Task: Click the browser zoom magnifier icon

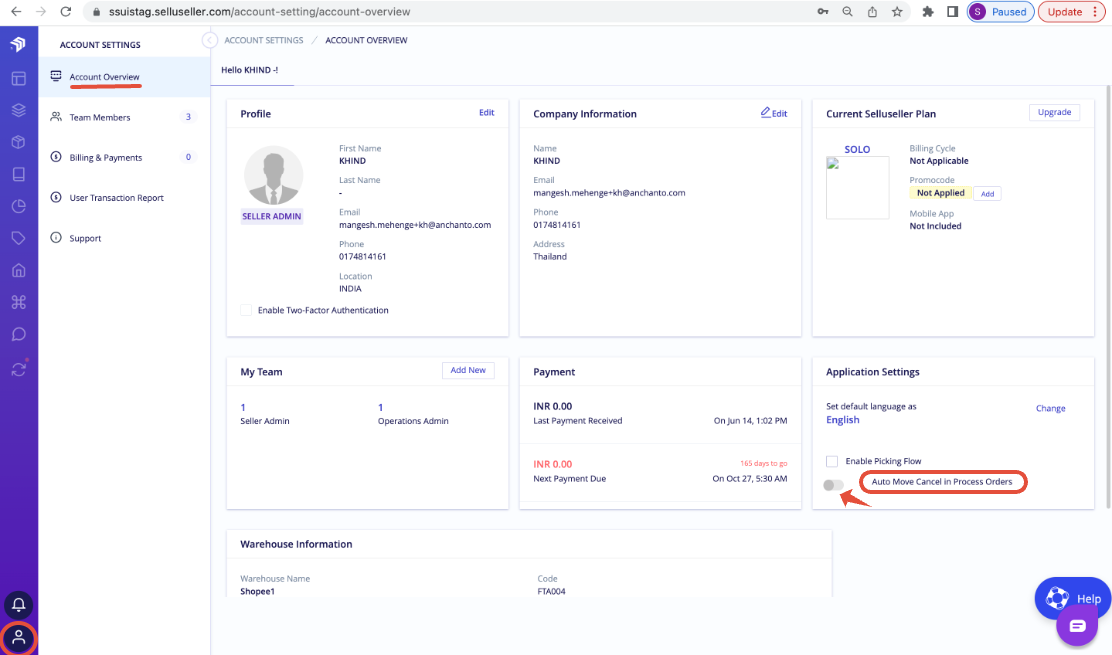Action: pyautogui.click(x=847, y=11)
